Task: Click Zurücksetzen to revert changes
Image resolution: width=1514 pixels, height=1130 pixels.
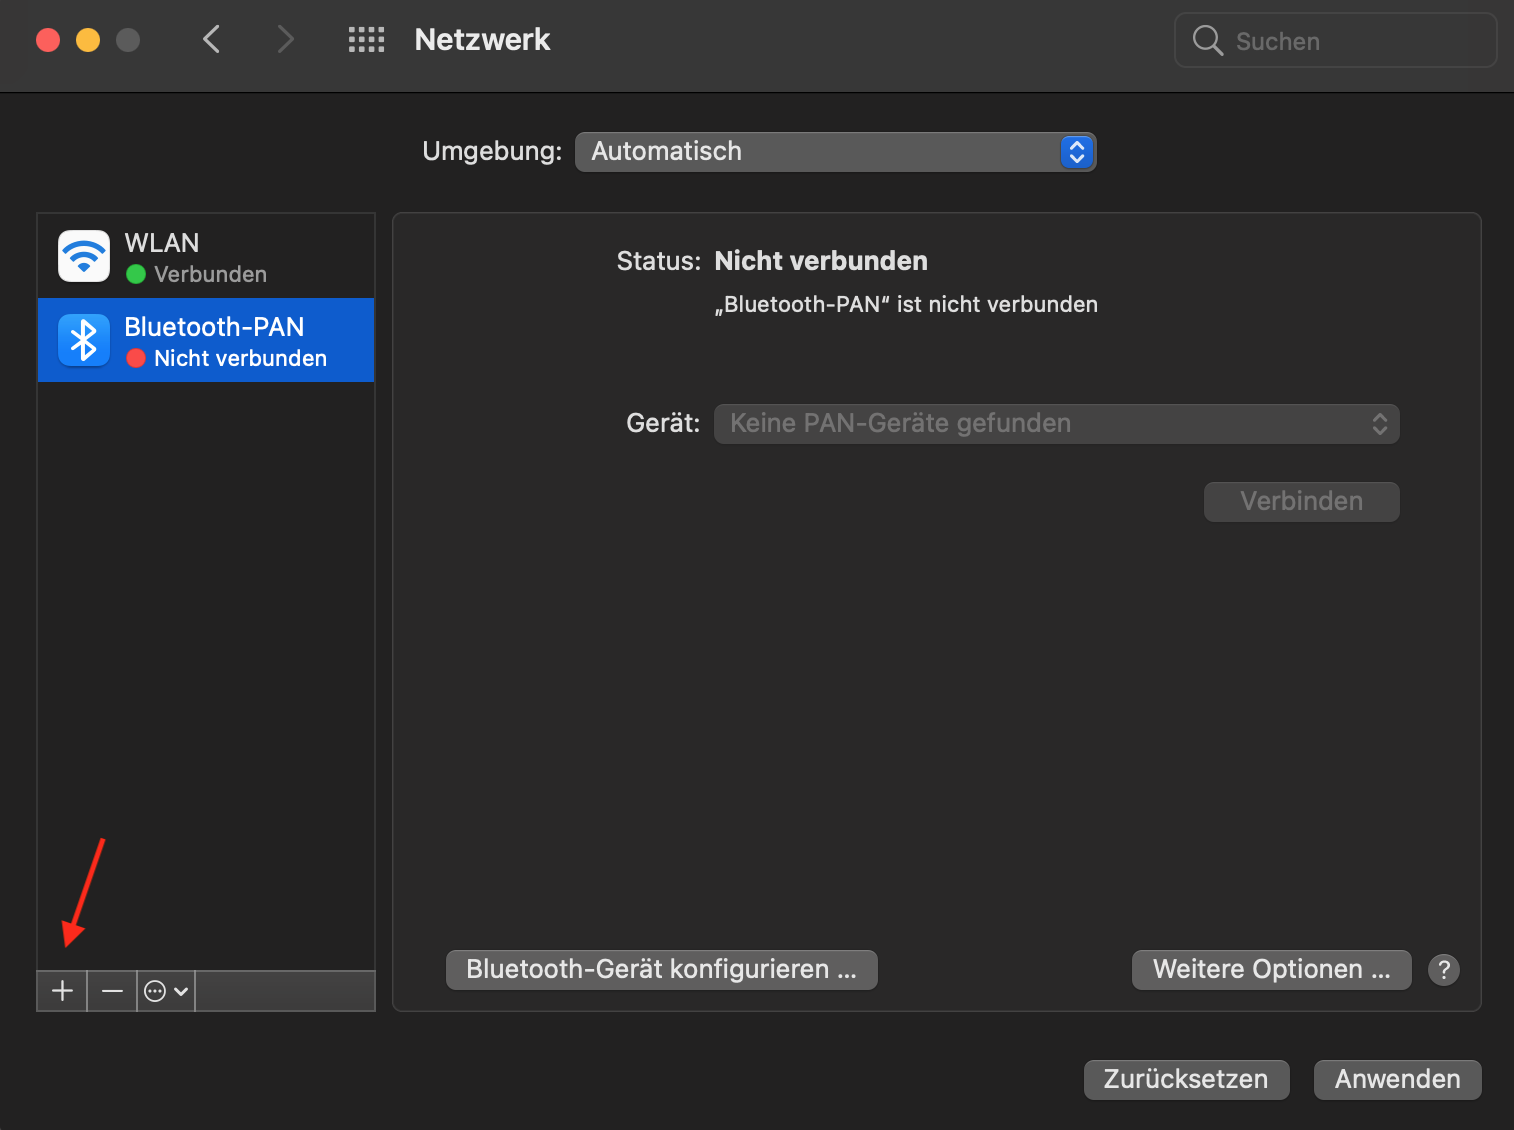Action: coord(1186,1080)
